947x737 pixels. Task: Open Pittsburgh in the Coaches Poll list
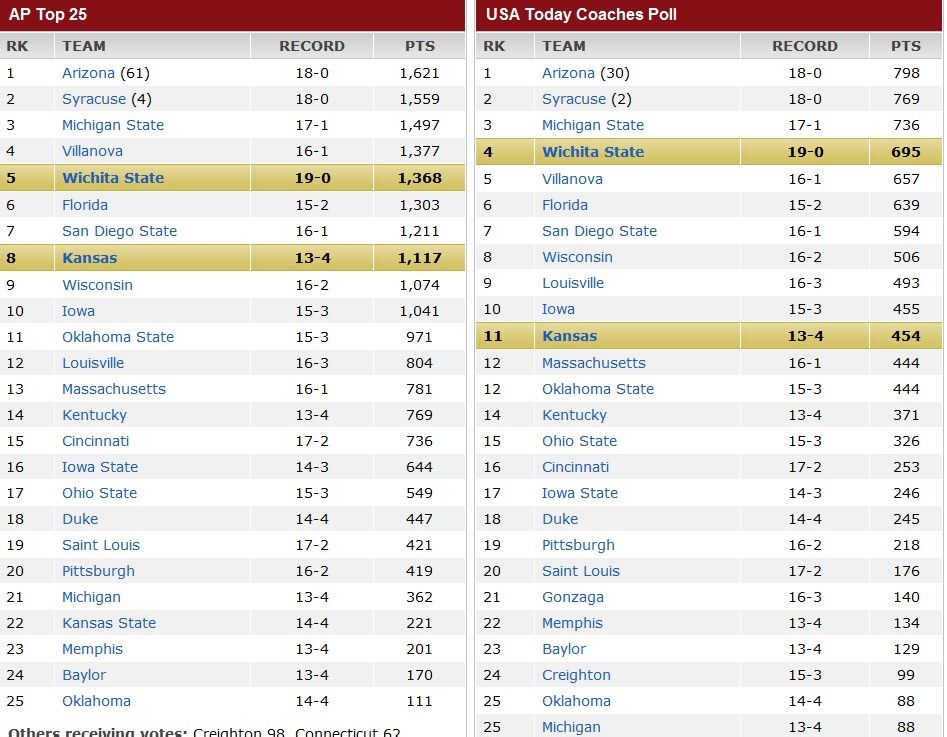(x=578, y=545)
